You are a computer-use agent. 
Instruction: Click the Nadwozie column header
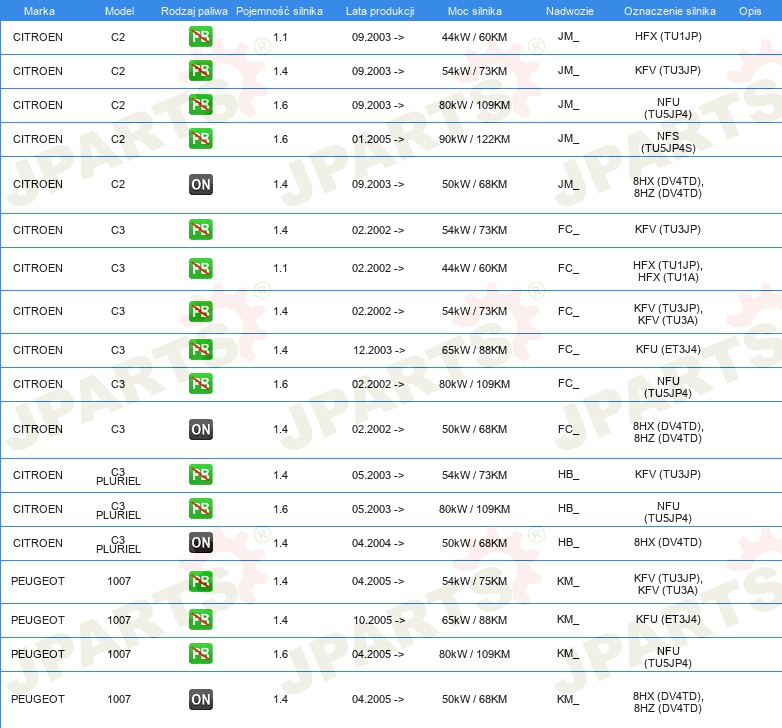[570, 11]
